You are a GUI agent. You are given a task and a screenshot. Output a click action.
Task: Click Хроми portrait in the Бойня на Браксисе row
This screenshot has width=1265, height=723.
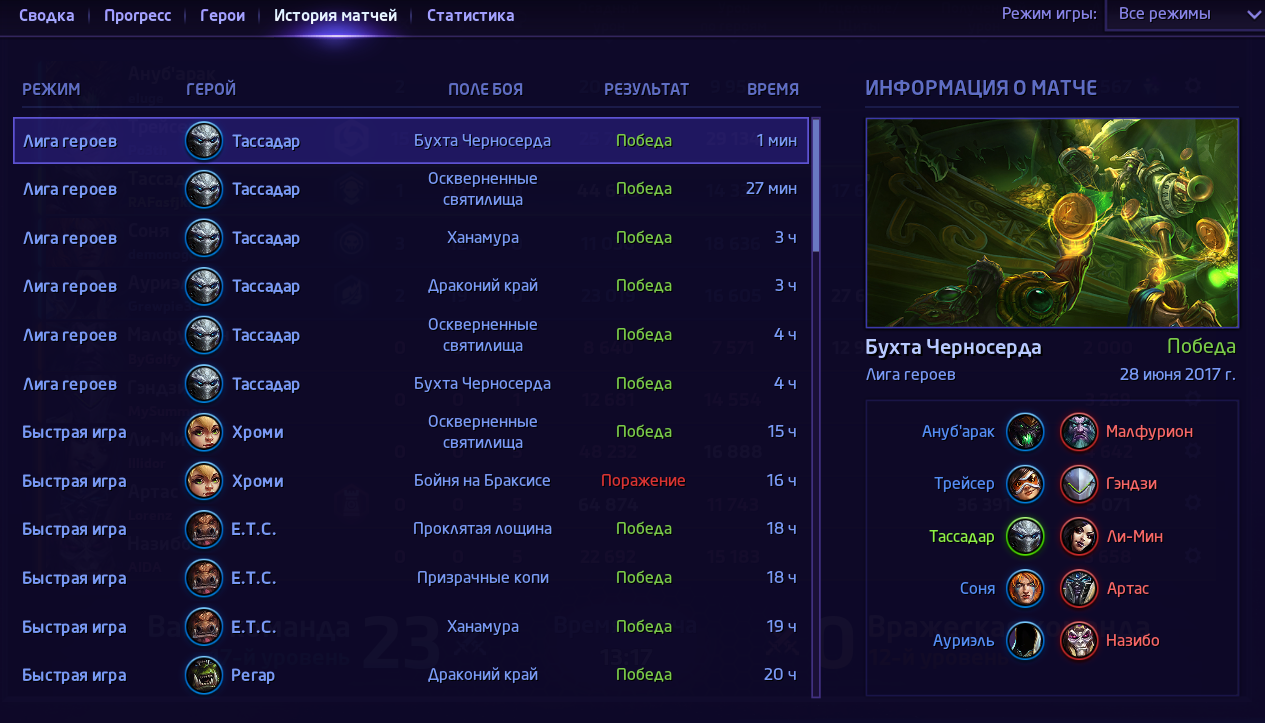pos(204,481)
